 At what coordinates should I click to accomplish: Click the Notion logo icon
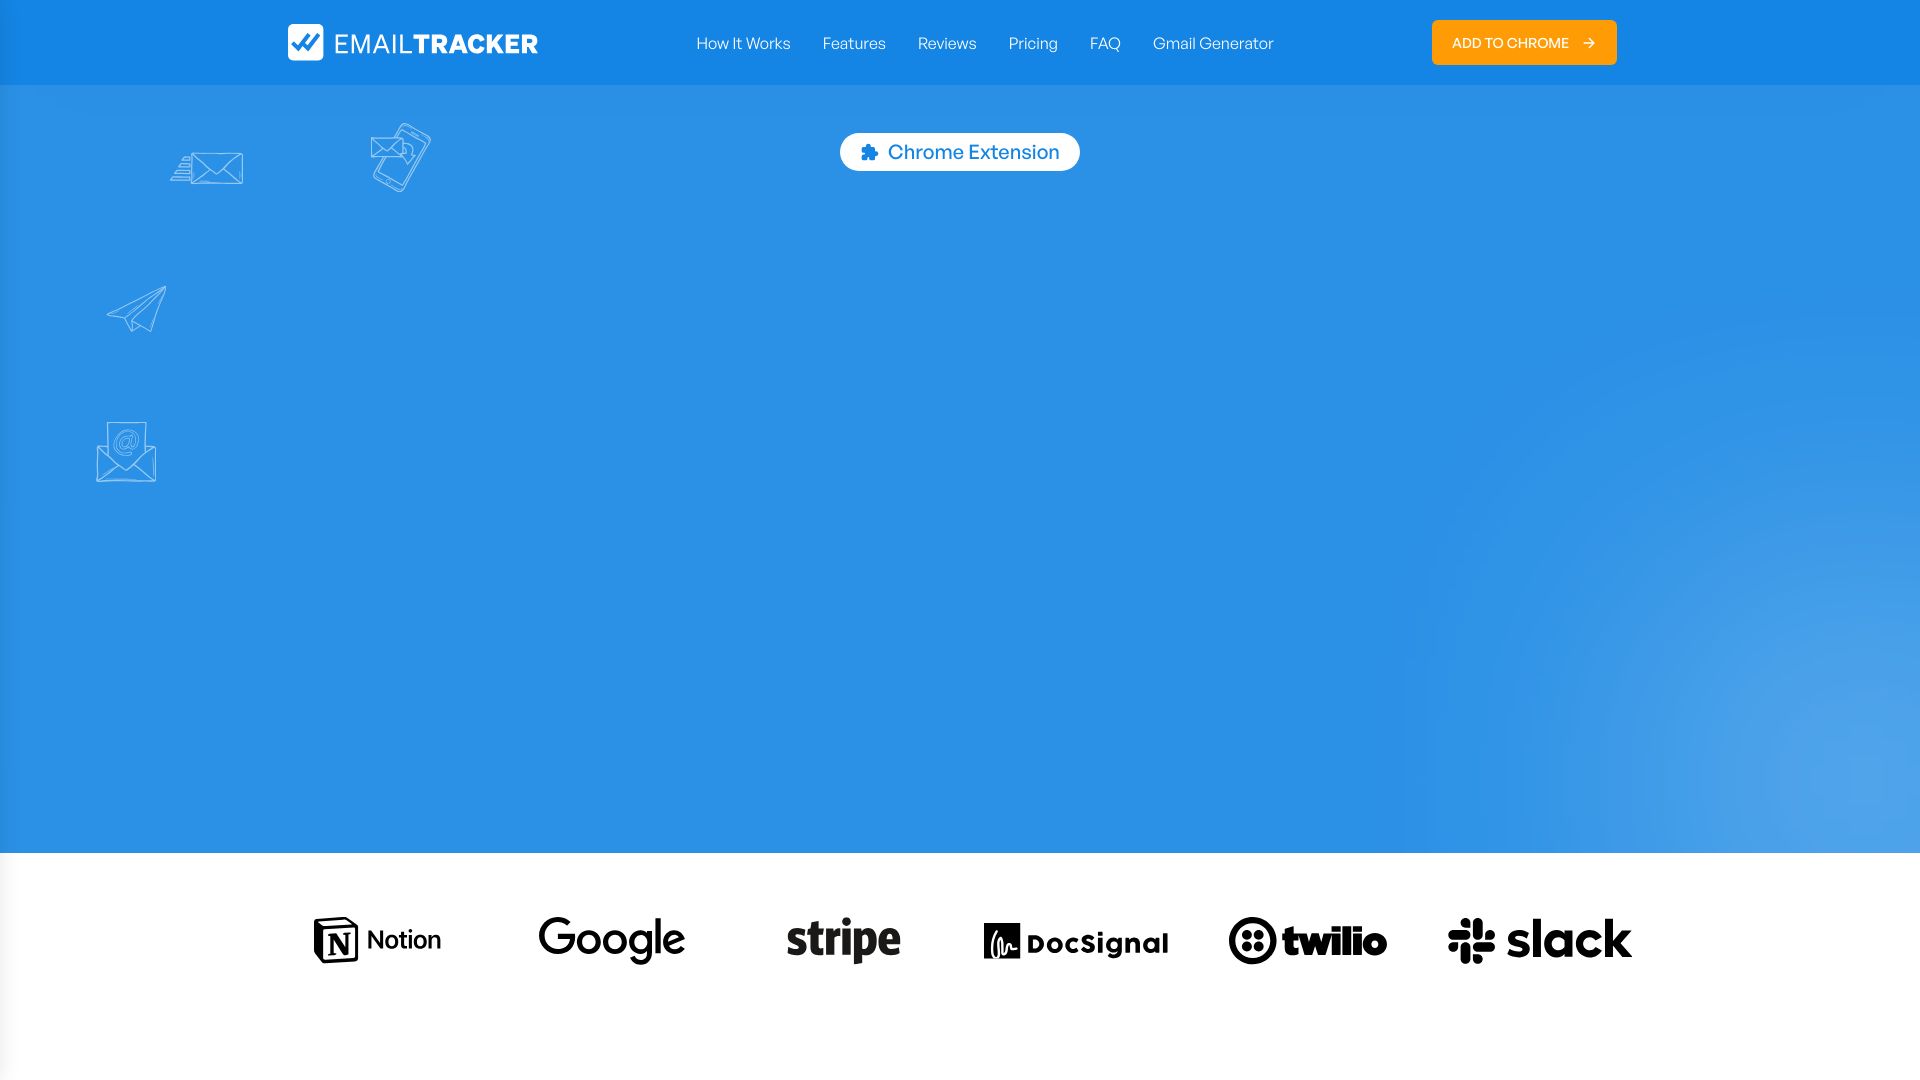click(x=336, y=939)
